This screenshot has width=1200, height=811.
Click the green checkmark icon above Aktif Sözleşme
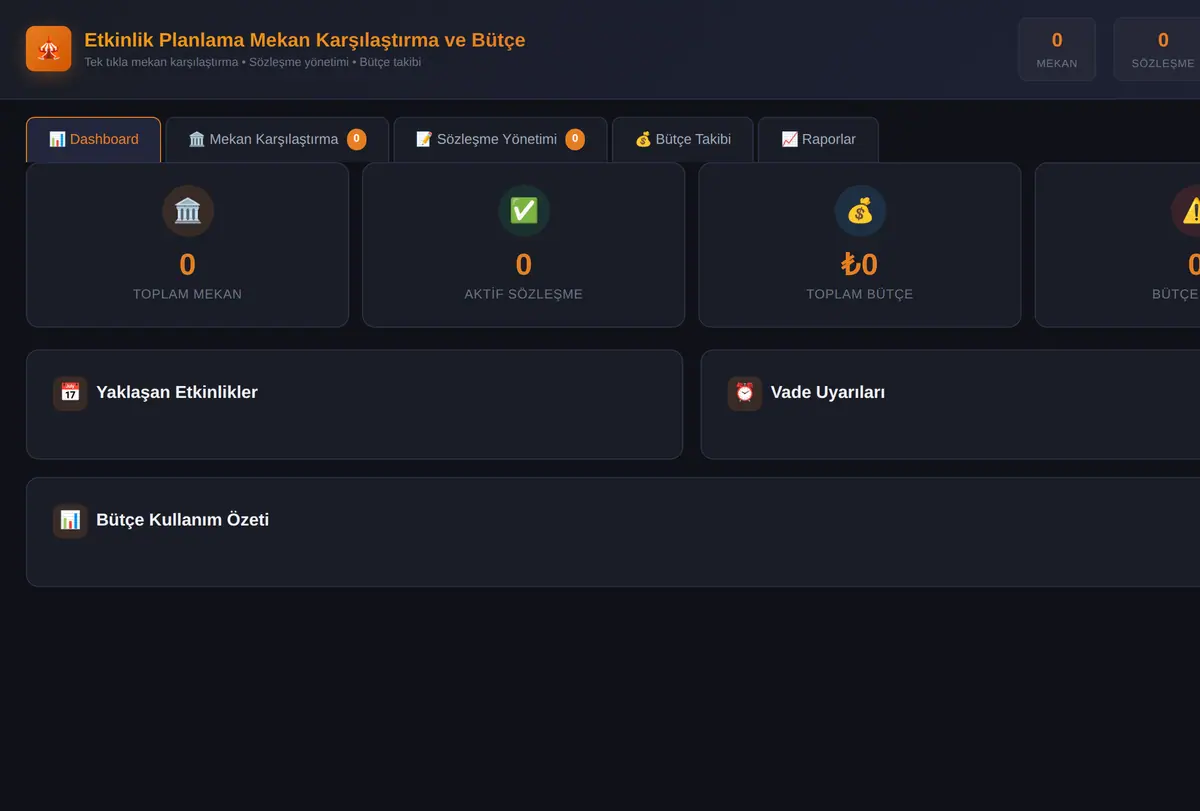524,211
